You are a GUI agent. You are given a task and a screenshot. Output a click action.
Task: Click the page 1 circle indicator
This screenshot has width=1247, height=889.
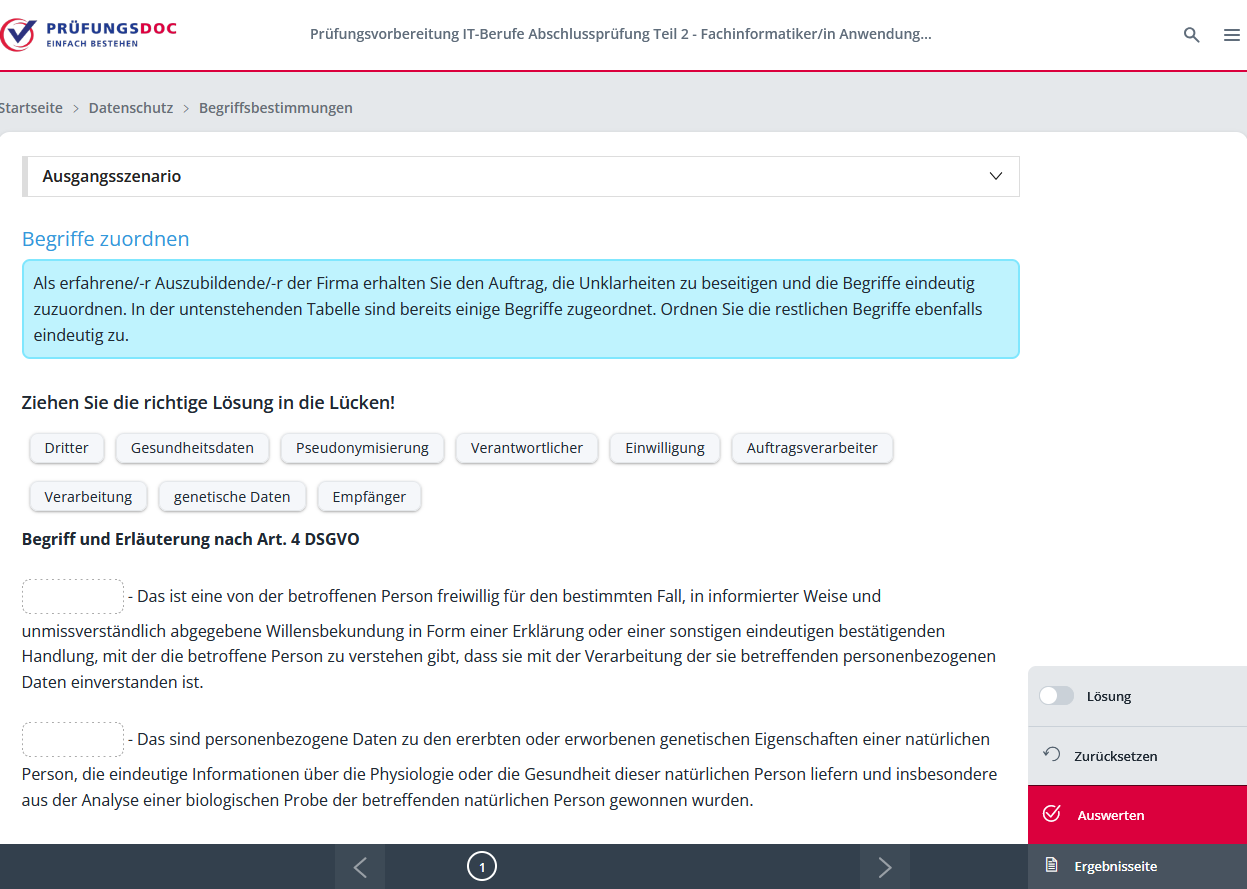tap(482, 867)
